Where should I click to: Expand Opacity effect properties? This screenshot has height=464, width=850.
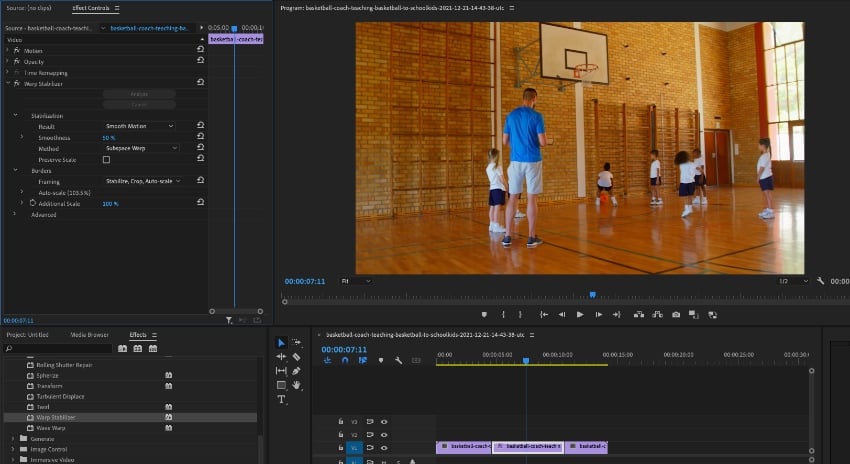(8, 61)
